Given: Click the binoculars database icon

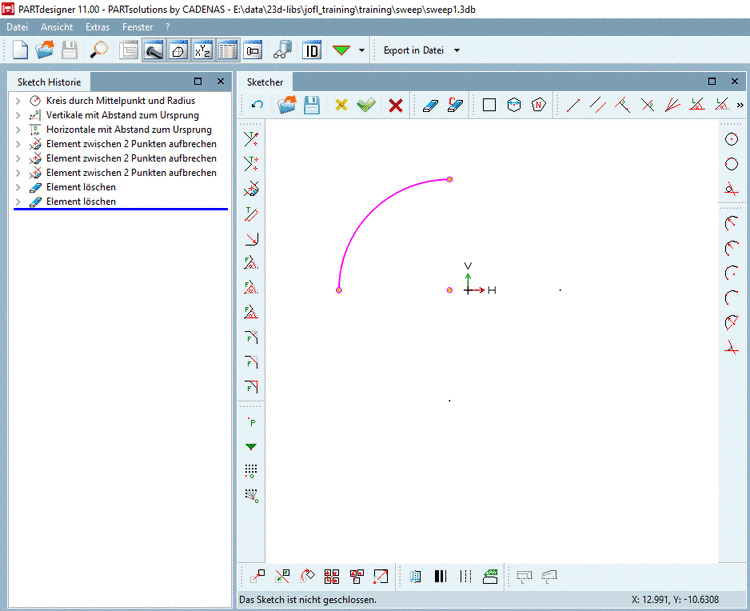Looking at the screenshot, I should click(x=282, y=50).
